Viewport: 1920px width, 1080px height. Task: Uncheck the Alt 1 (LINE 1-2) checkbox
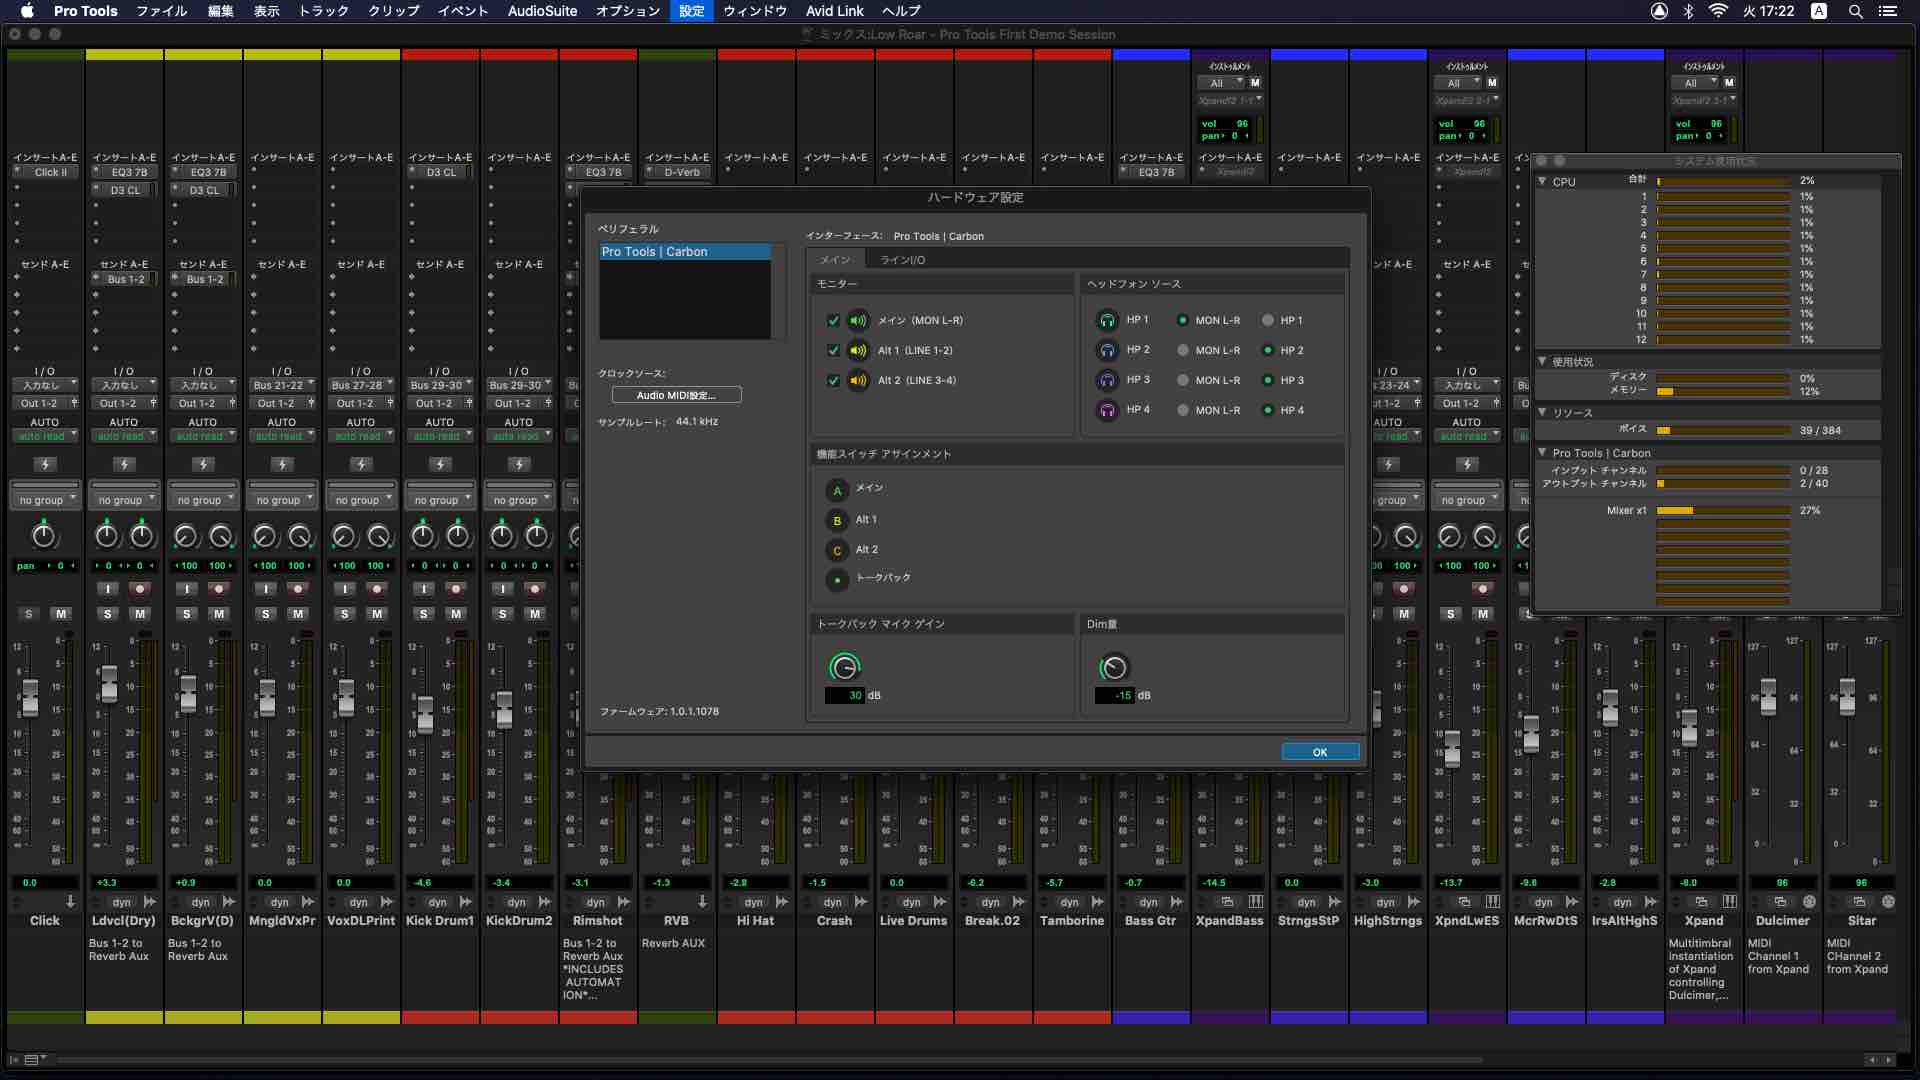click(x=833, y=351)
